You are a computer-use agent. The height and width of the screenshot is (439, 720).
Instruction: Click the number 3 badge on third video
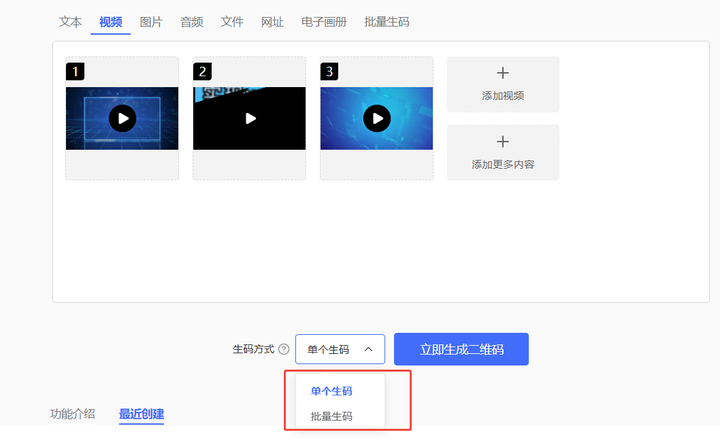click(329, 71)
